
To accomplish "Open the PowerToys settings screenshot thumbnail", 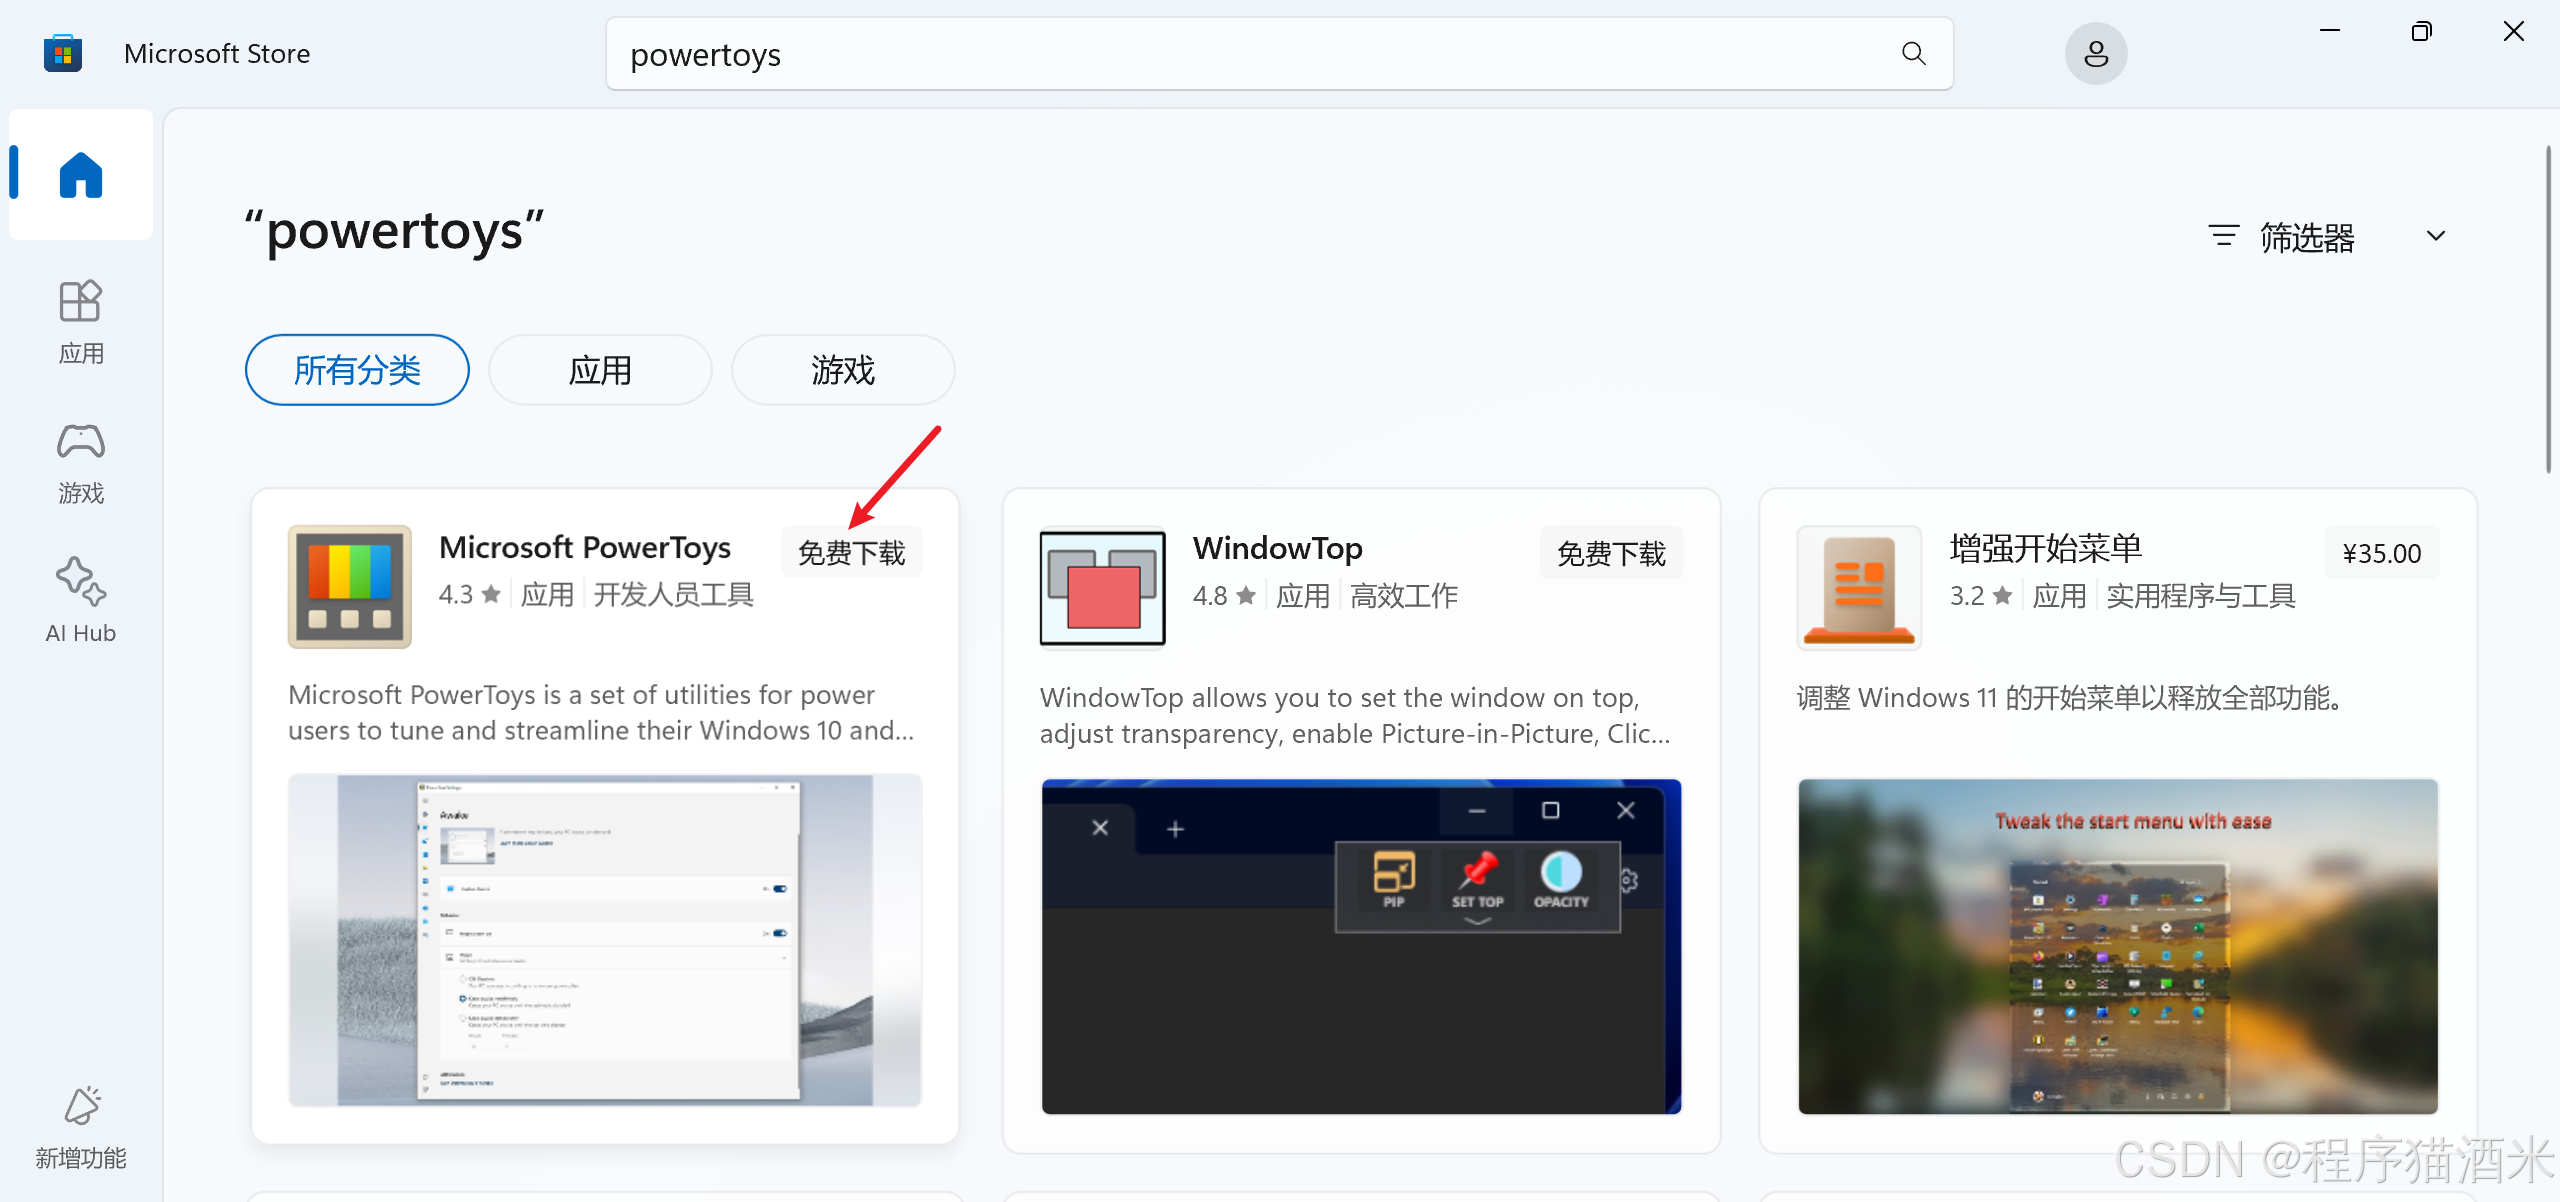I will (605, 940).
